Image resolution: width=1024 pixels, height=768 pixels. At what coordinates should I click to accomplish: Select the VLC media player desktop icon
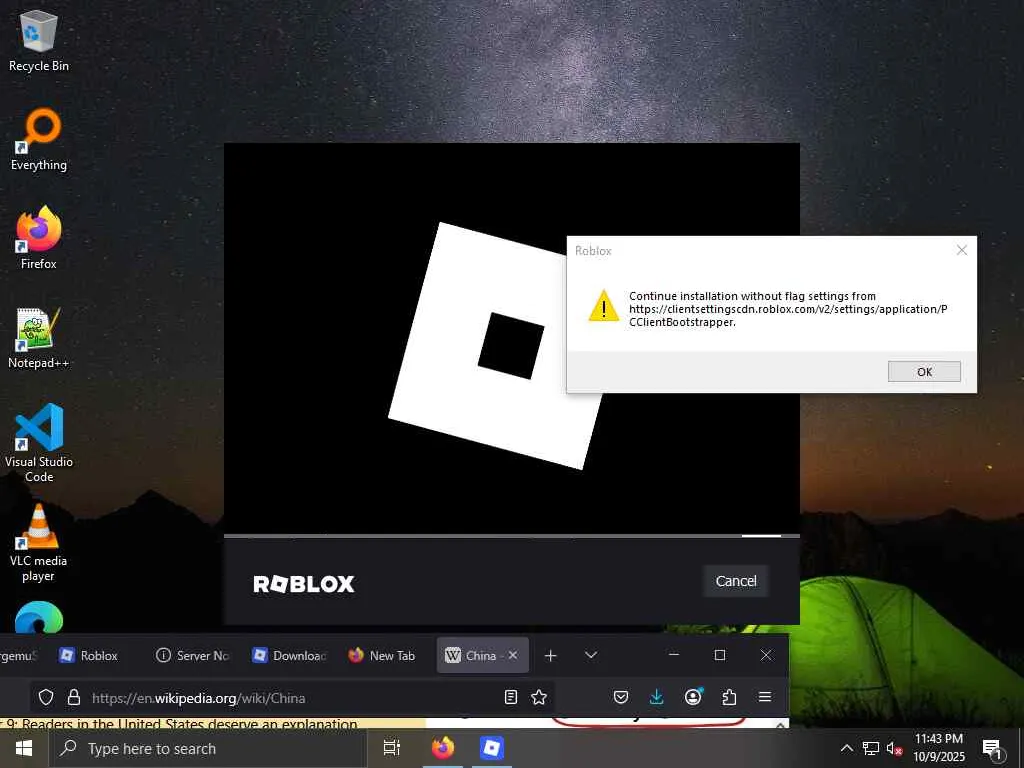click(x=39, y=543)
